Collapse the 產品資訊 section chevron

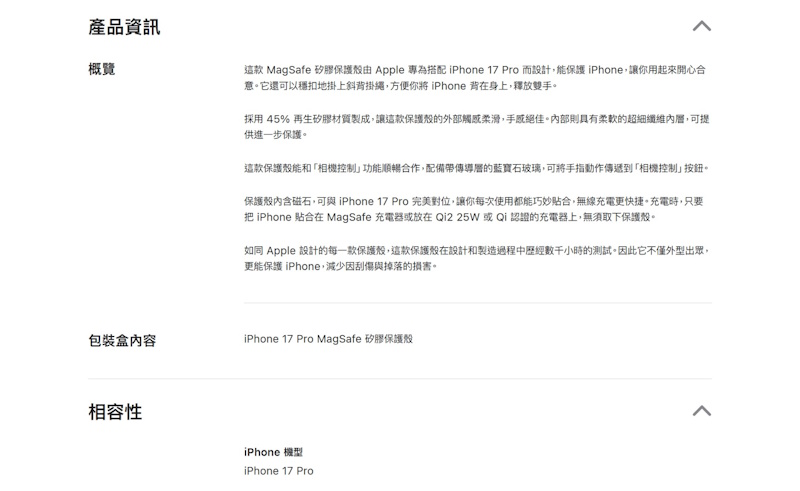702,26
